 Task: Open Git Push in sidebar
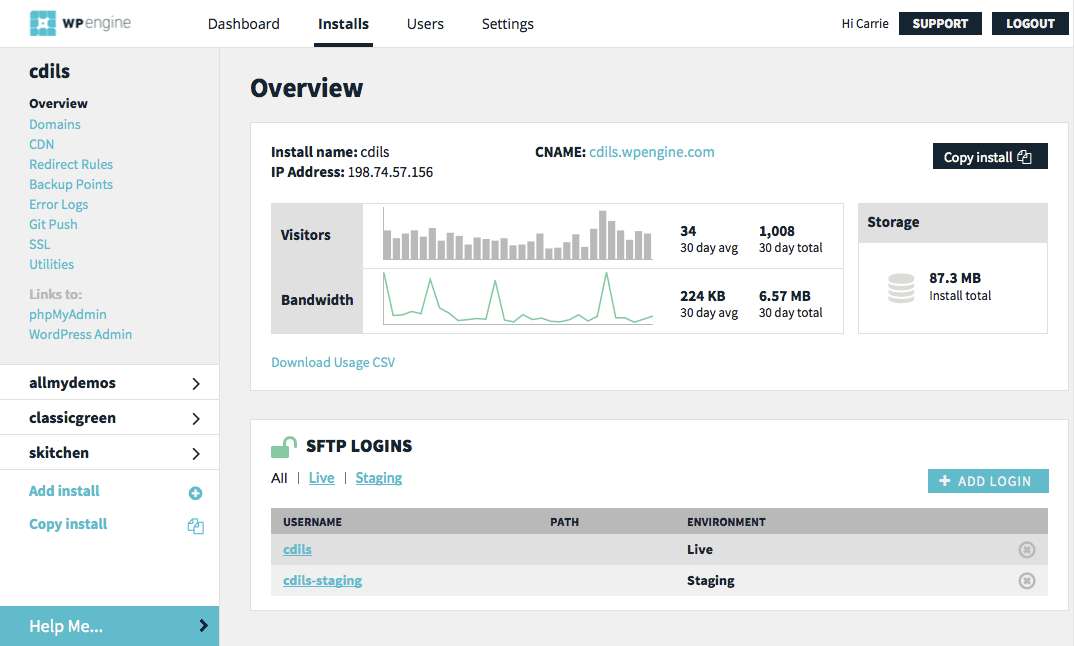click(x=53, y=224)
